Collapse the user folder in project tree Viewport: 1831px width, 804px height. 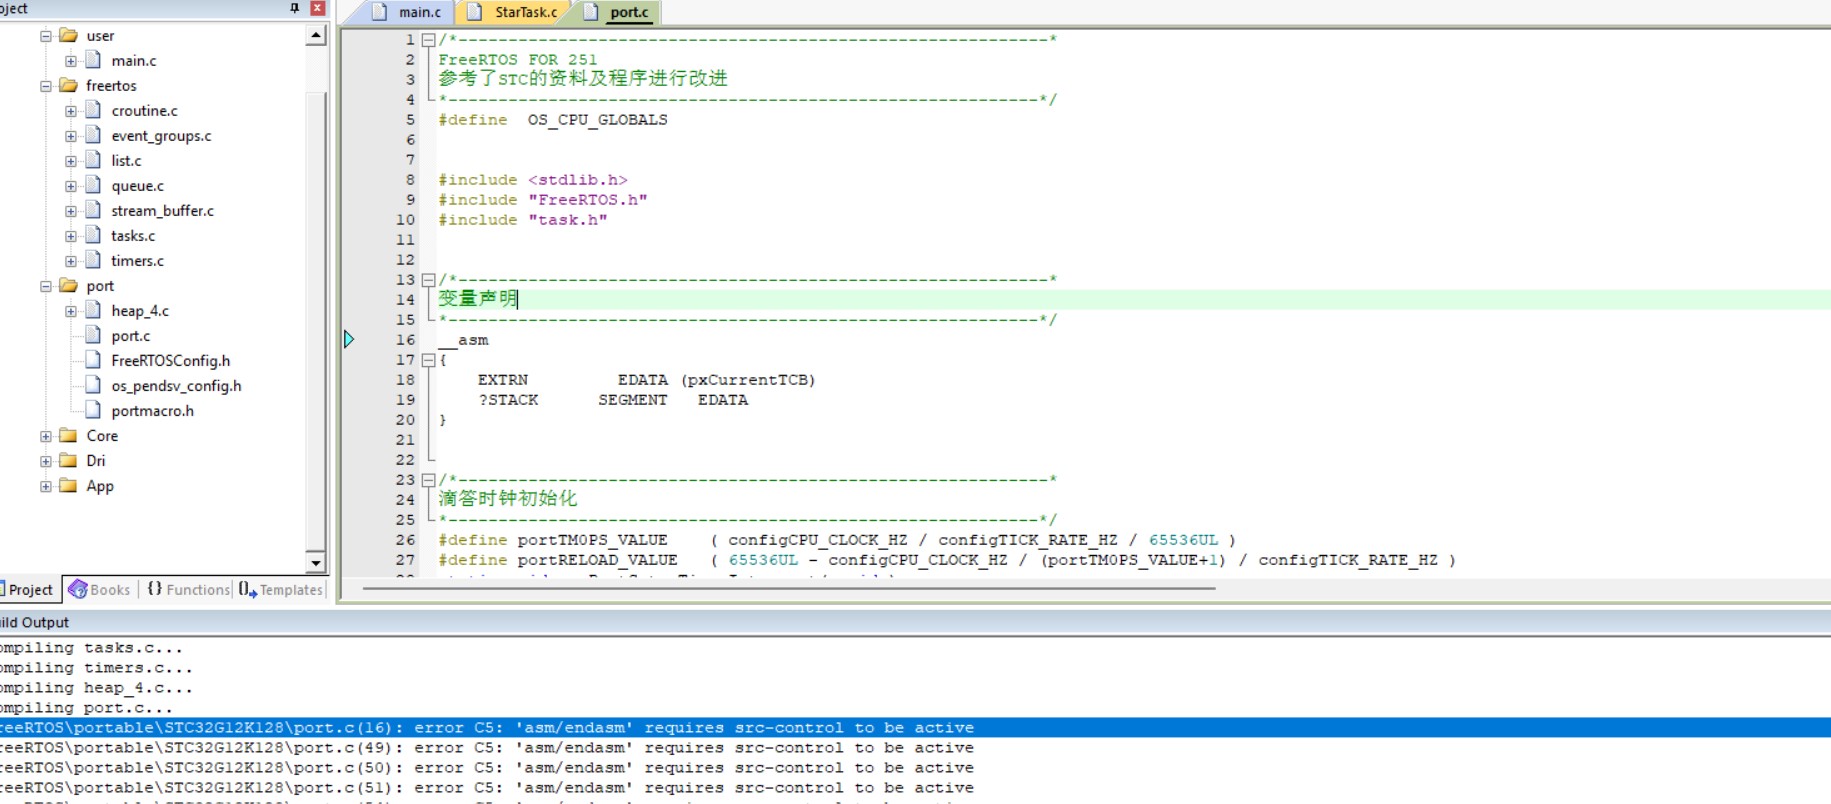[45, 36]
